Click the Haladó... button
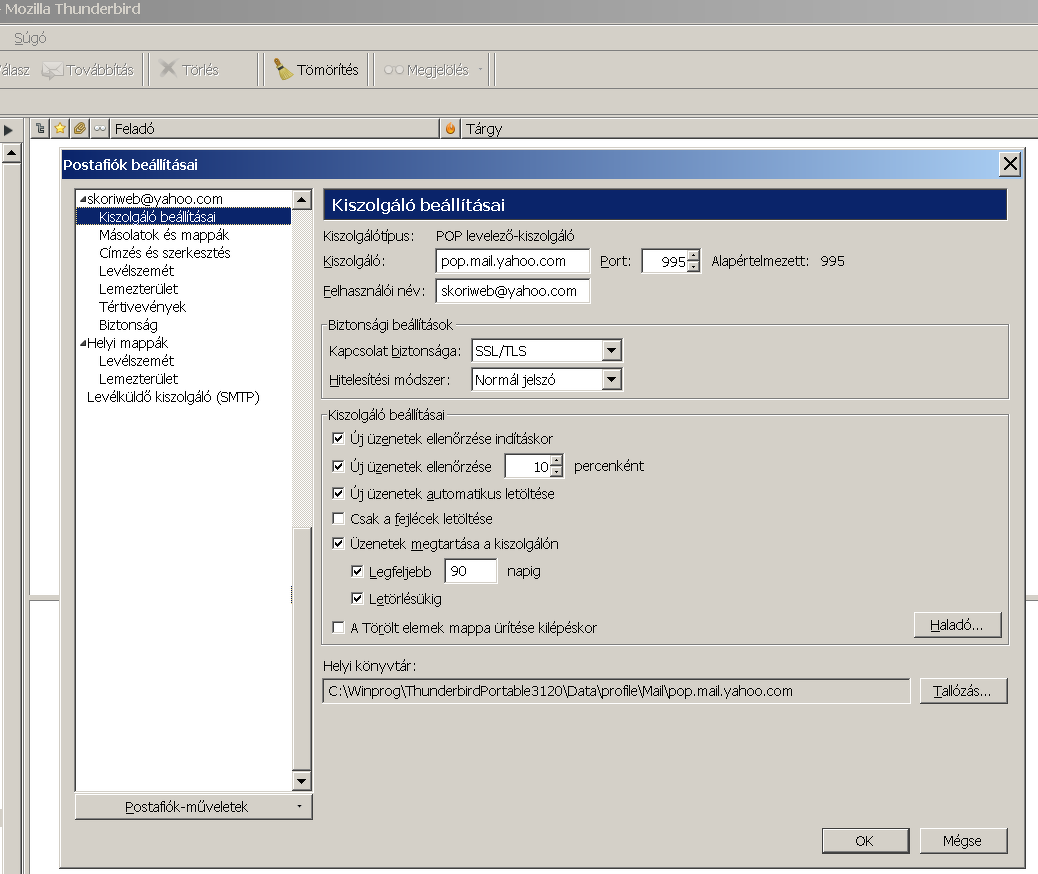The image size is (1038, 874). coord(957,625)
